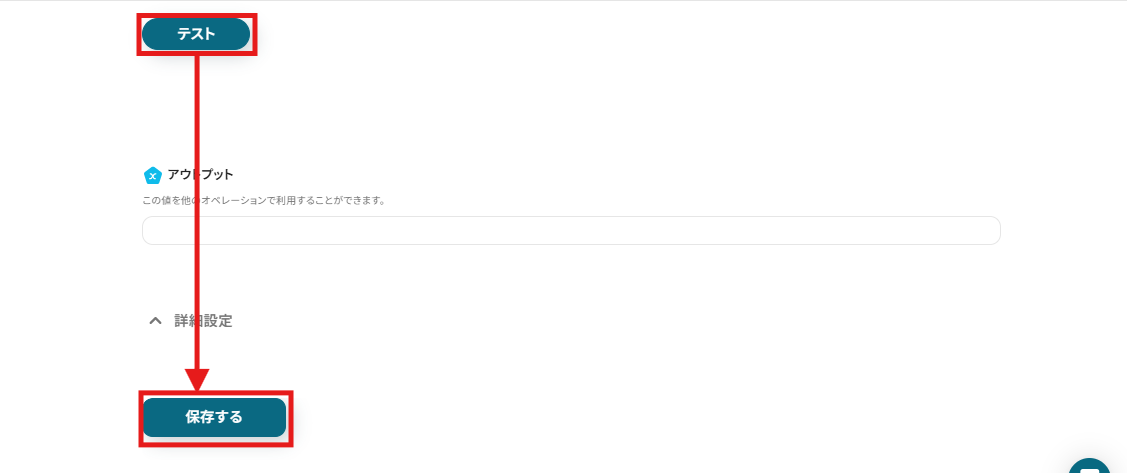
Task: Click the x symbol inside the pentagon icon
Action: [x=152, y=176]
